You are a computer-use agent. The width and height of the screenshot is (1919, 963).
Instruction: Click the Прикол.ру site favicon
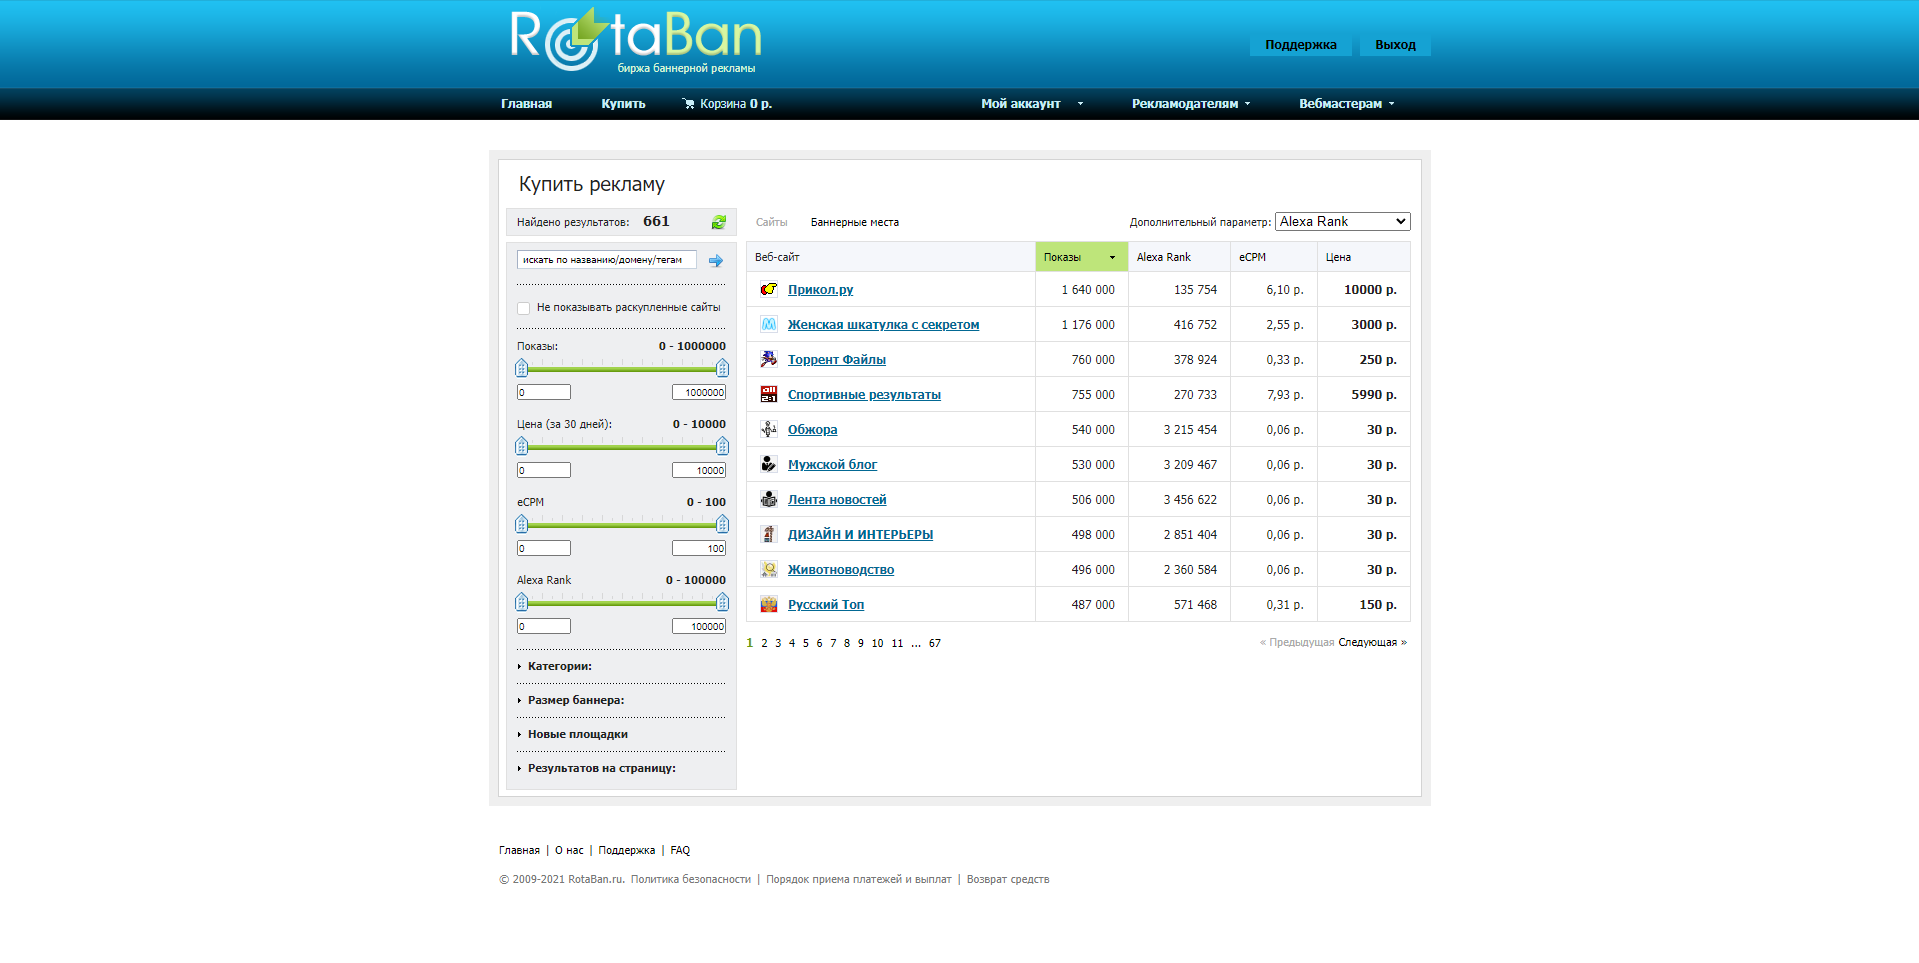coord(769,290)
